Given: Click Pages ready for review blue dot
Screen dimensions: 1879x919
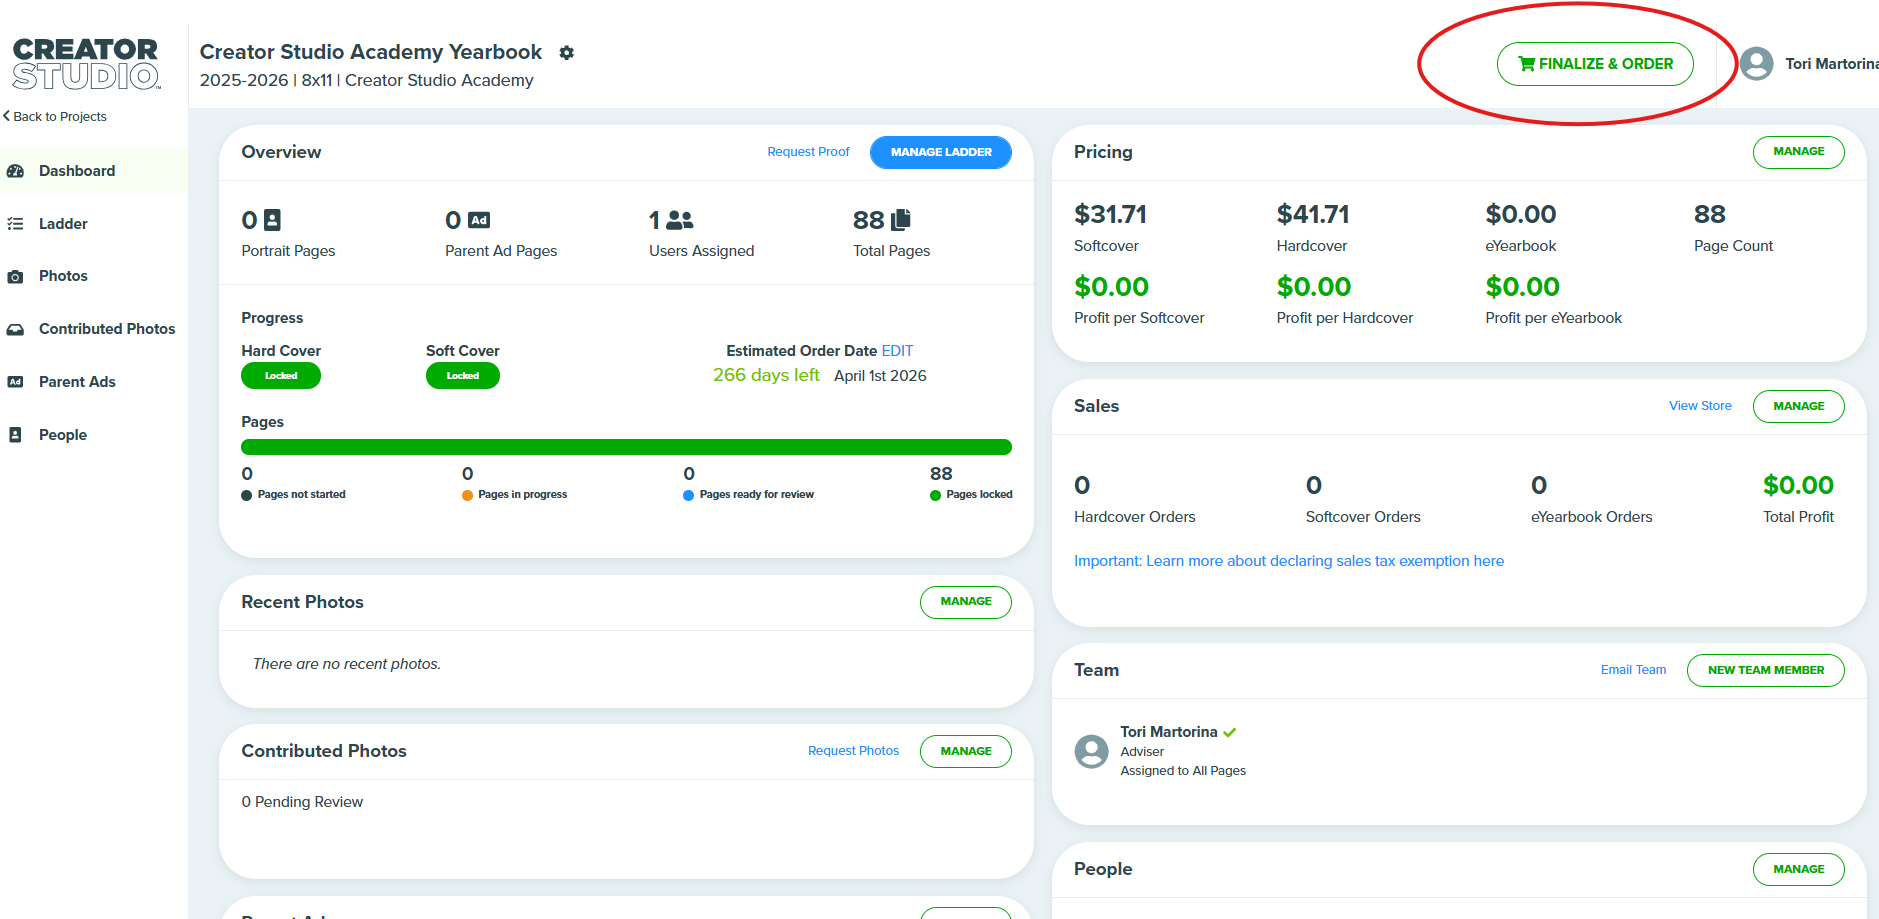Looking at the screenshot, I should click(688, 495).
